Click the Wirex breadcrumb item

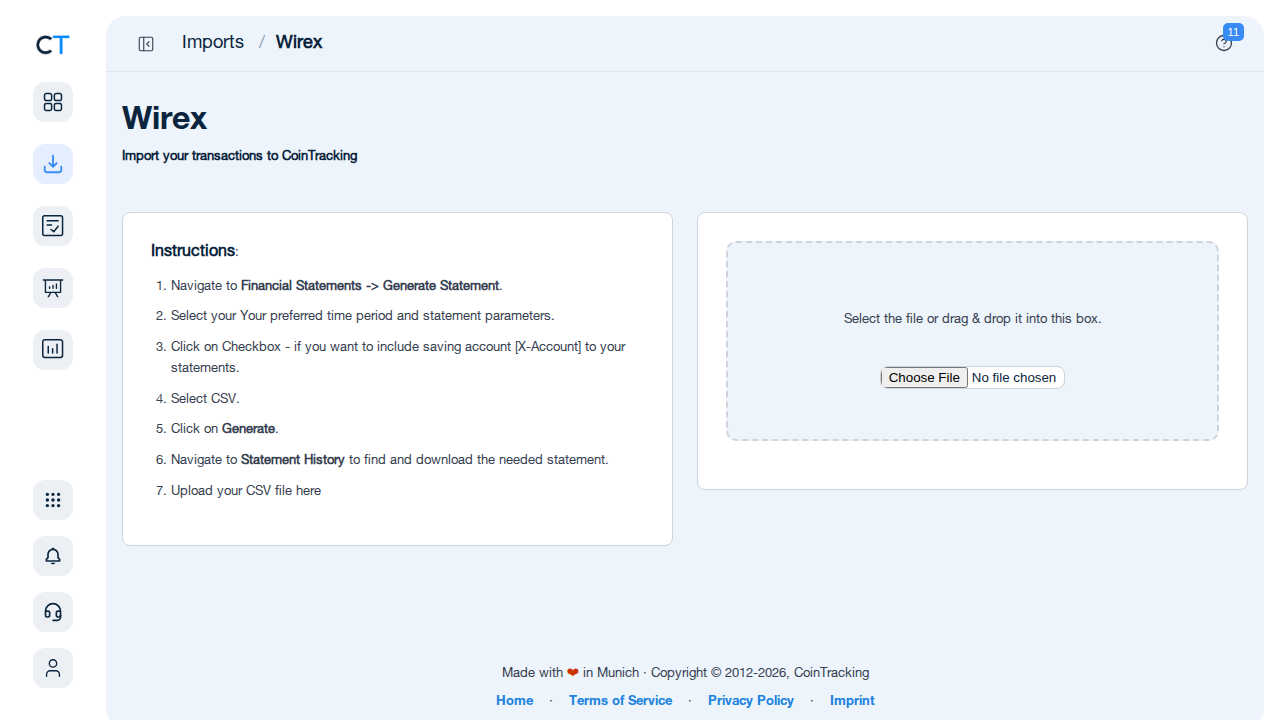pyautogui.click(x=299, y=42)
